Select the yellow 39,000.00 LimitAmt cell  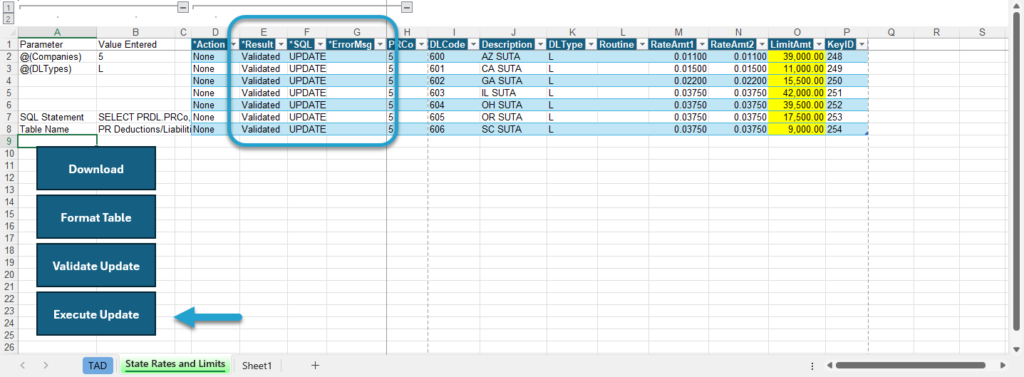click(797, 56)
